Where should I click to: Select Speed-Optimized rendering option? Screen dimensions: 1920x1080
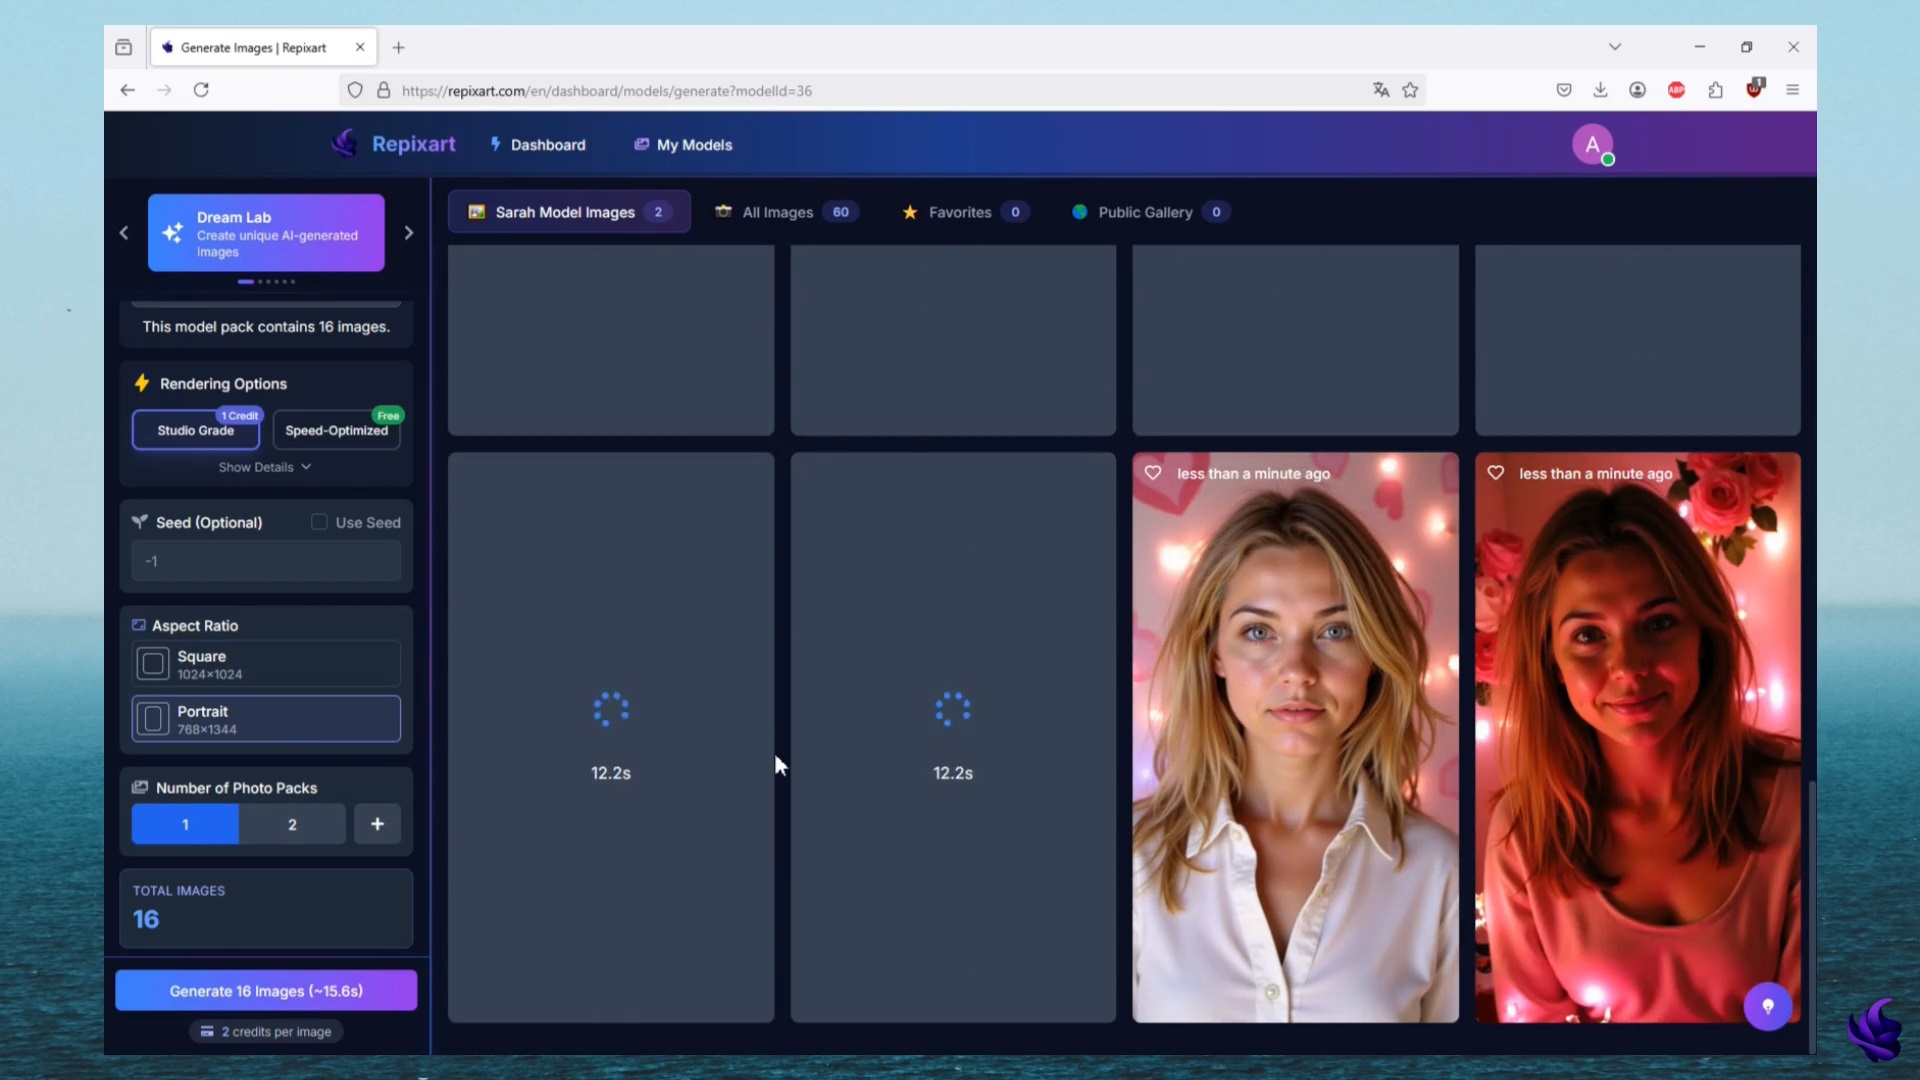pyautogui.click(x=336, y=431)
